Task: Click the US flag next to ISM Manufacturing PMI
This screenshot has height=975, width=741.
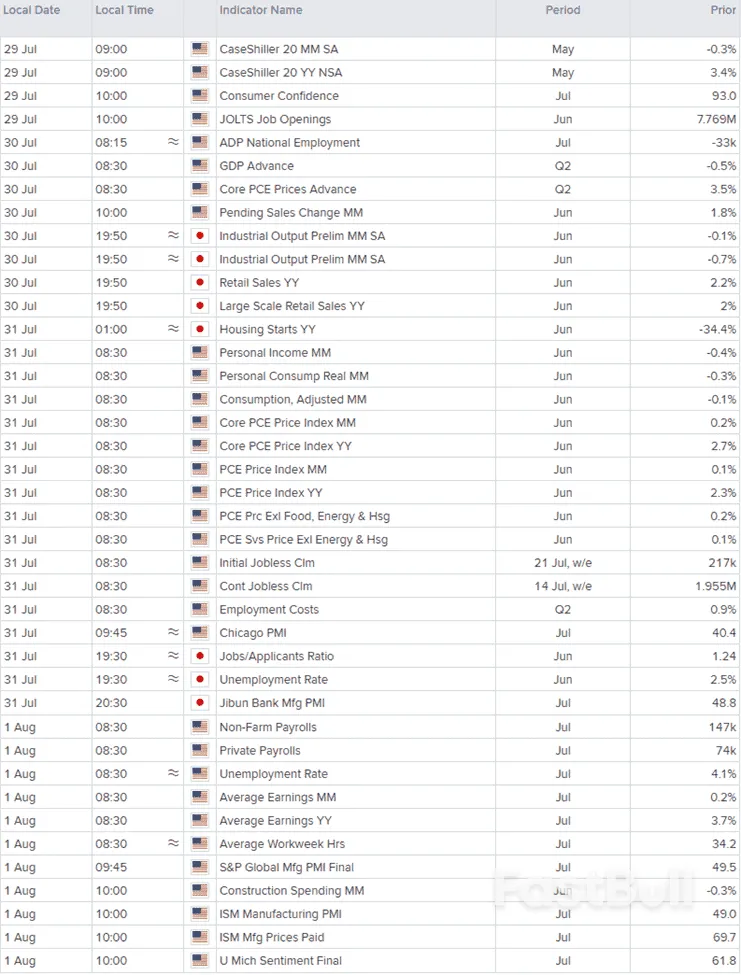Action: (200, 914)
